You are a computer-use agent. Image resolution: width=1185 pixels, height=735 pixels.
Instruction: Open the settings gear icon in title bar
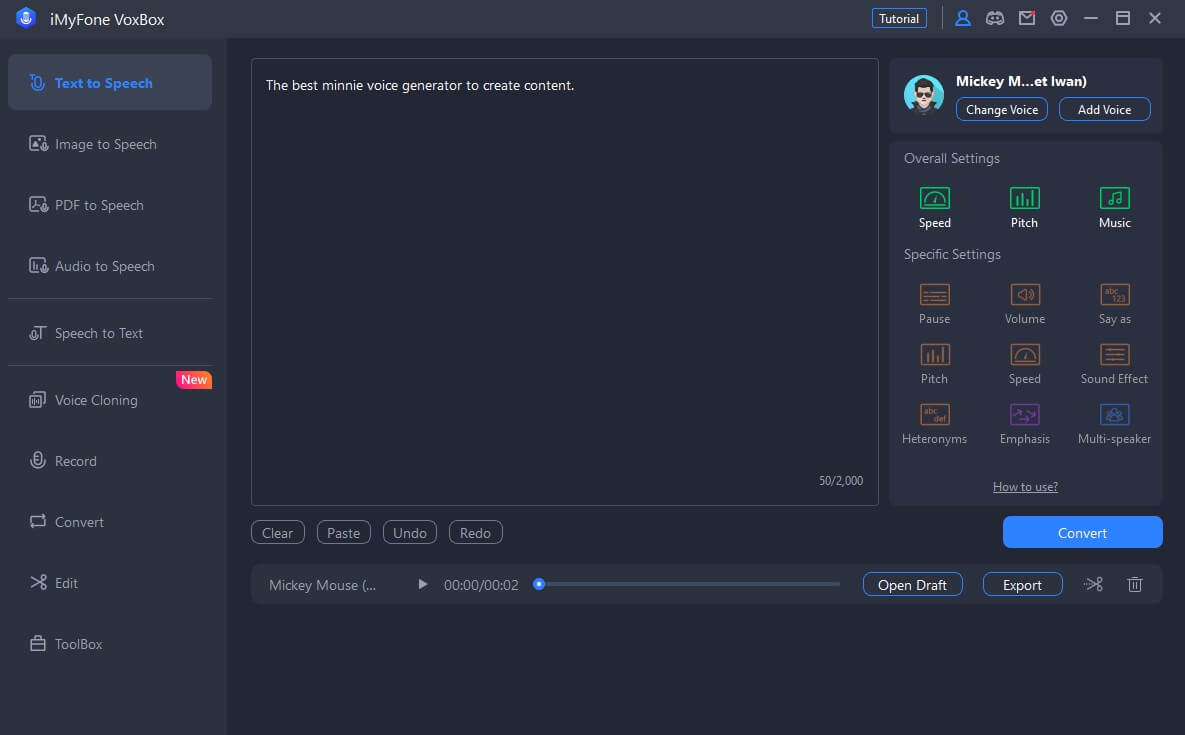click(x=1059, y=18)
